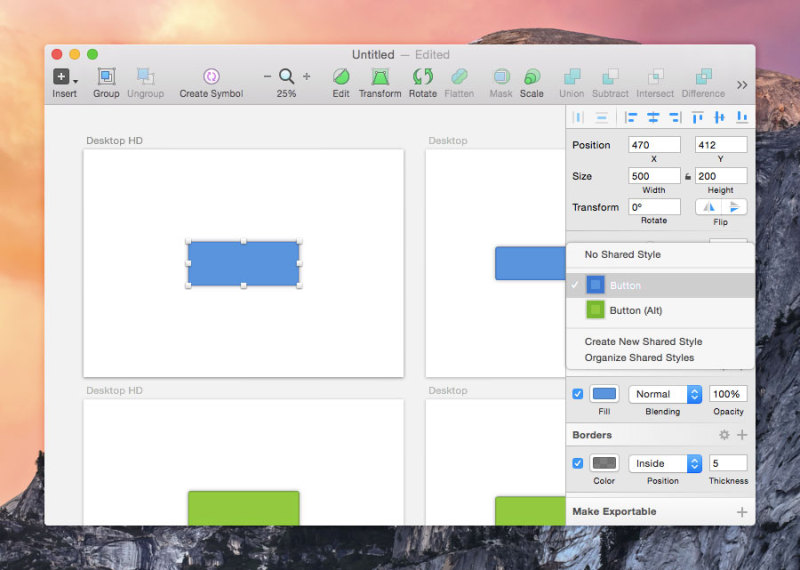Click Create New Shared Style
The image size is (800, 570).
[x=643, y=342]
